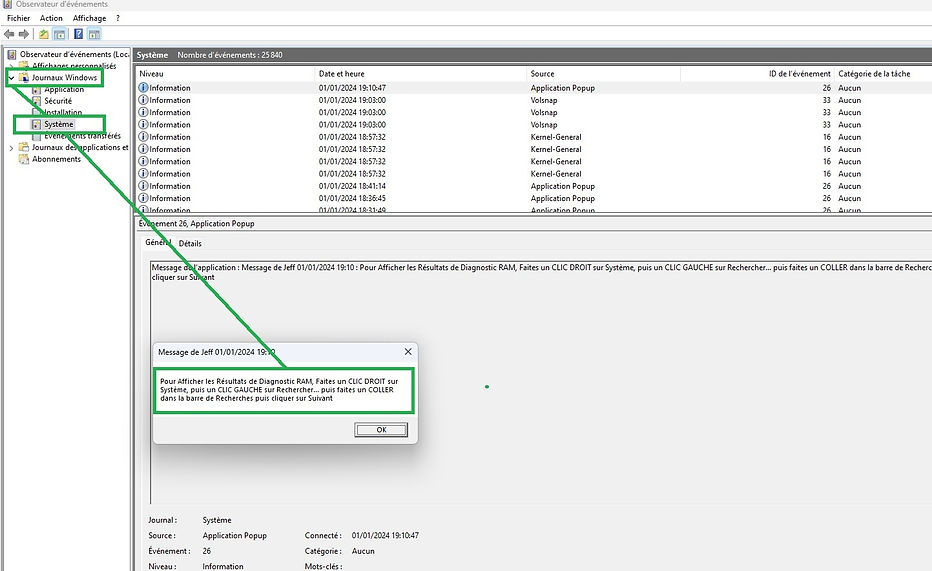Screen dimensions: 932x571
Task: Click the dialog message text about Diagnostic RAM
Action: pos(279,390)
